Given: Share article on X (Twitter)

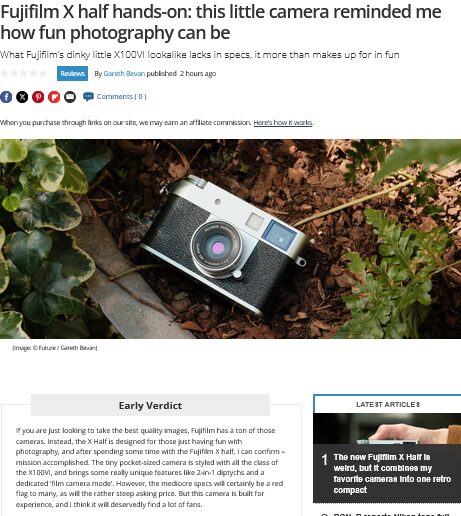Looking at the screenshot, I should tap(22, 97).
